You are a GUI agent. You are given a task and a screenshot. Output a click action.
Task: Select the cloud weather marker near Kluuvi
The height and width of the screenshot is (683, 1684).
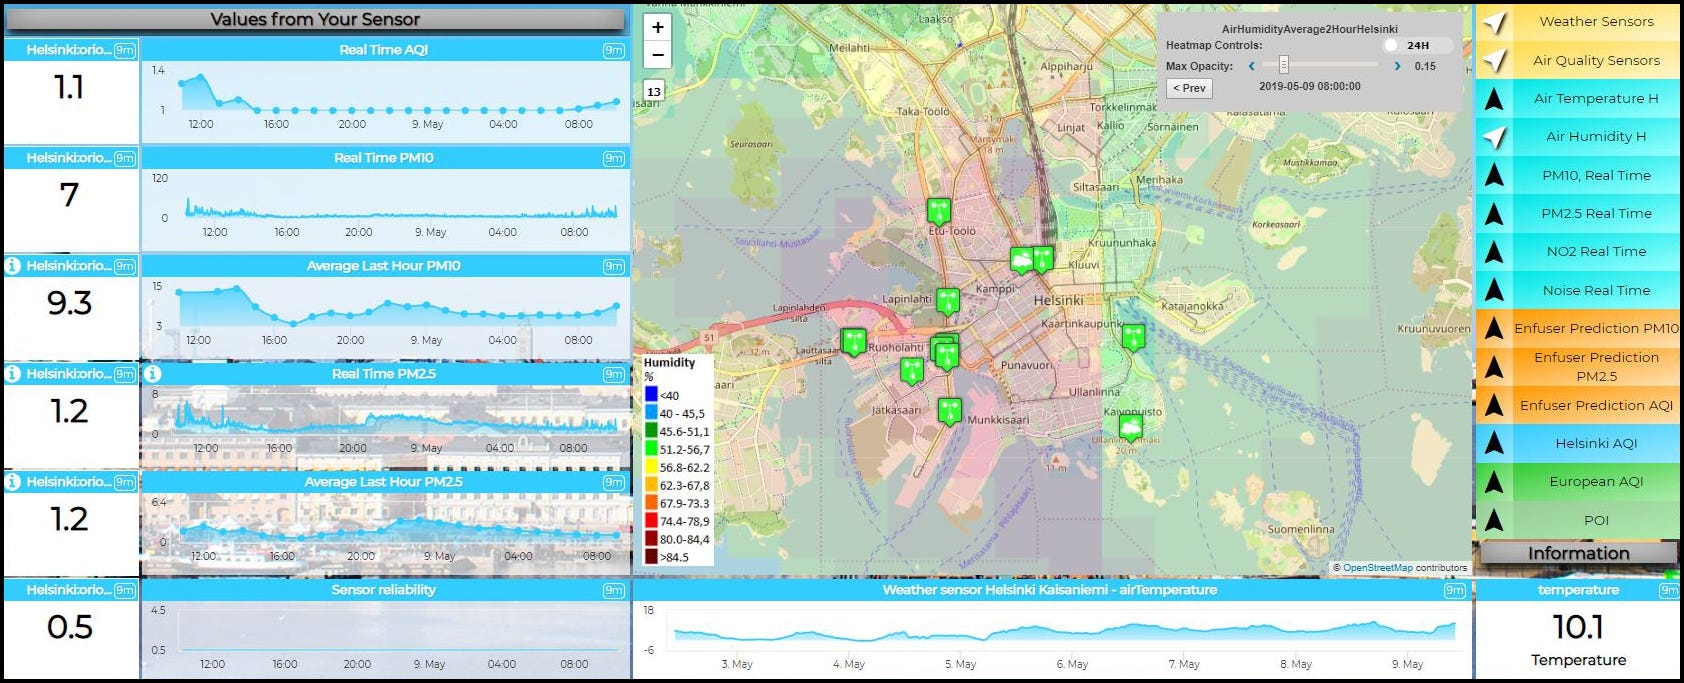pos(1021,261)
